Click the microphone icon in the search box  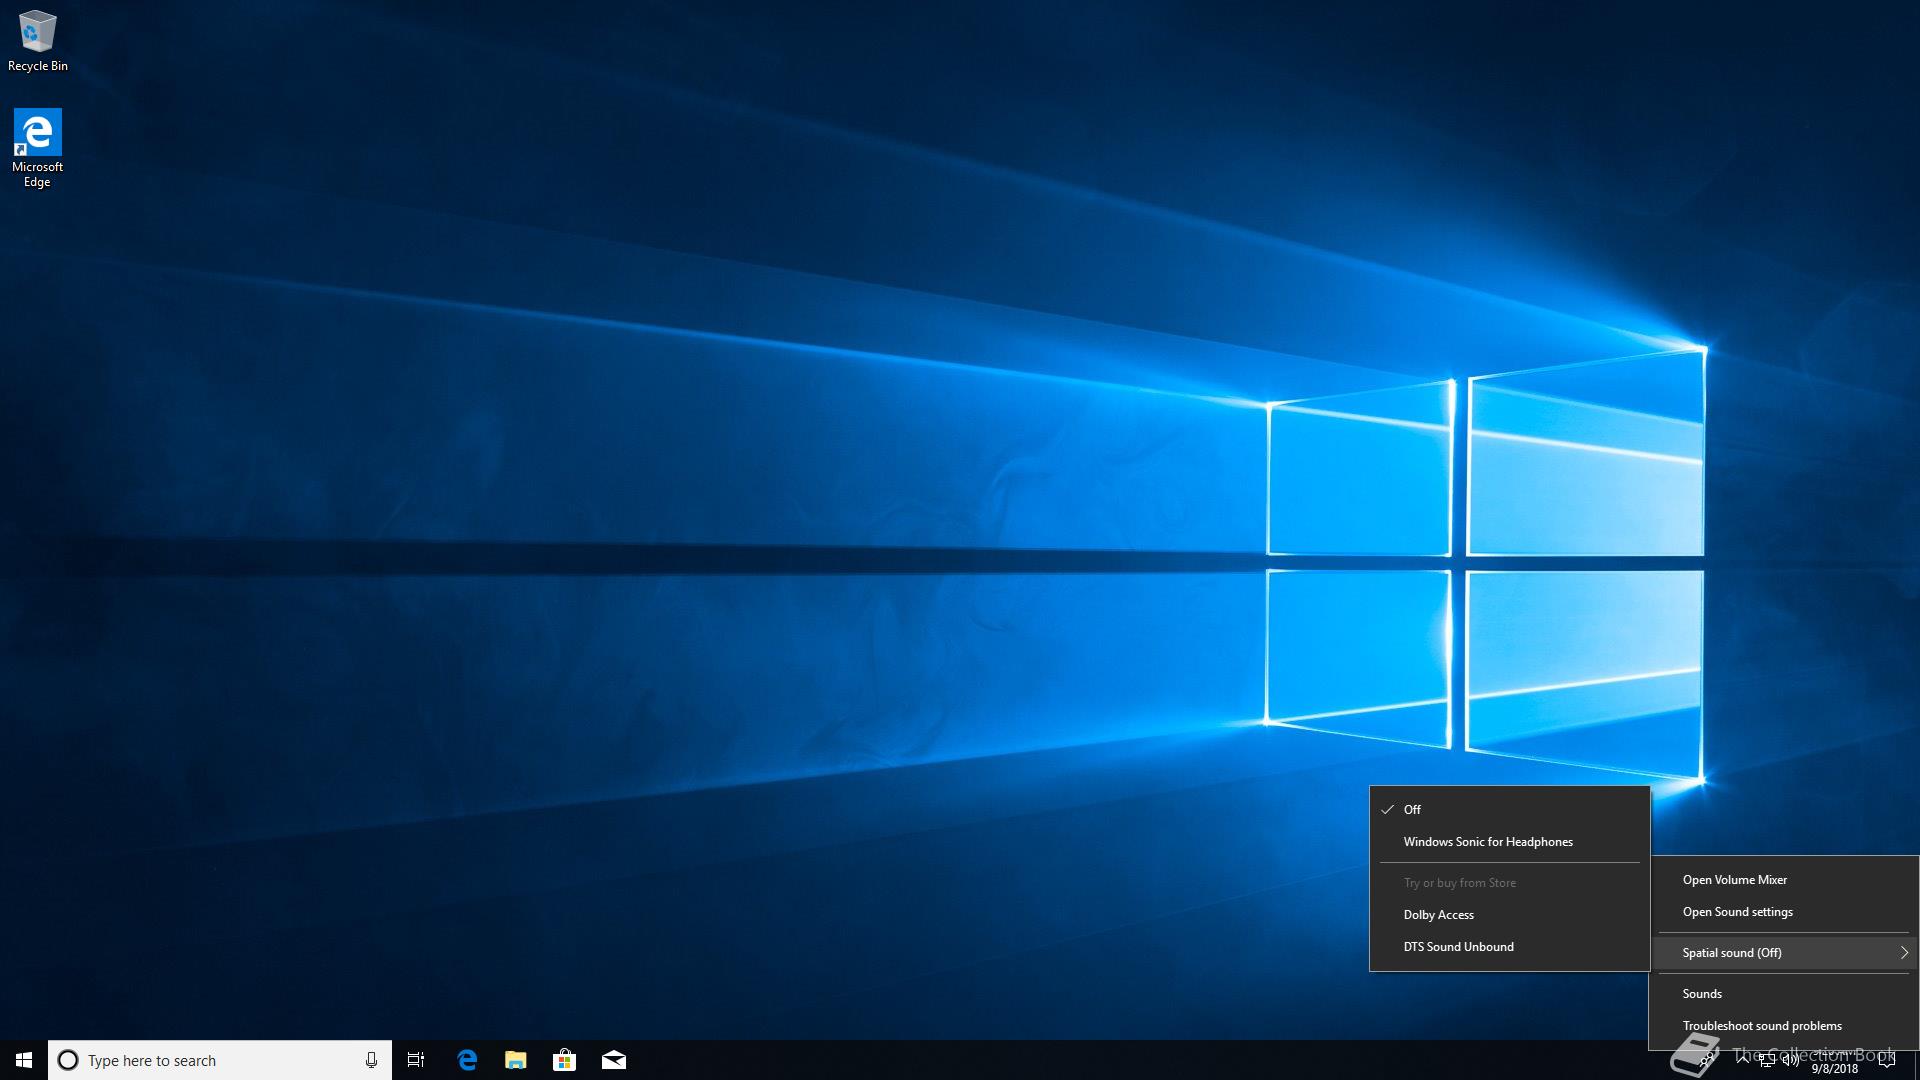coord(371,1060)
